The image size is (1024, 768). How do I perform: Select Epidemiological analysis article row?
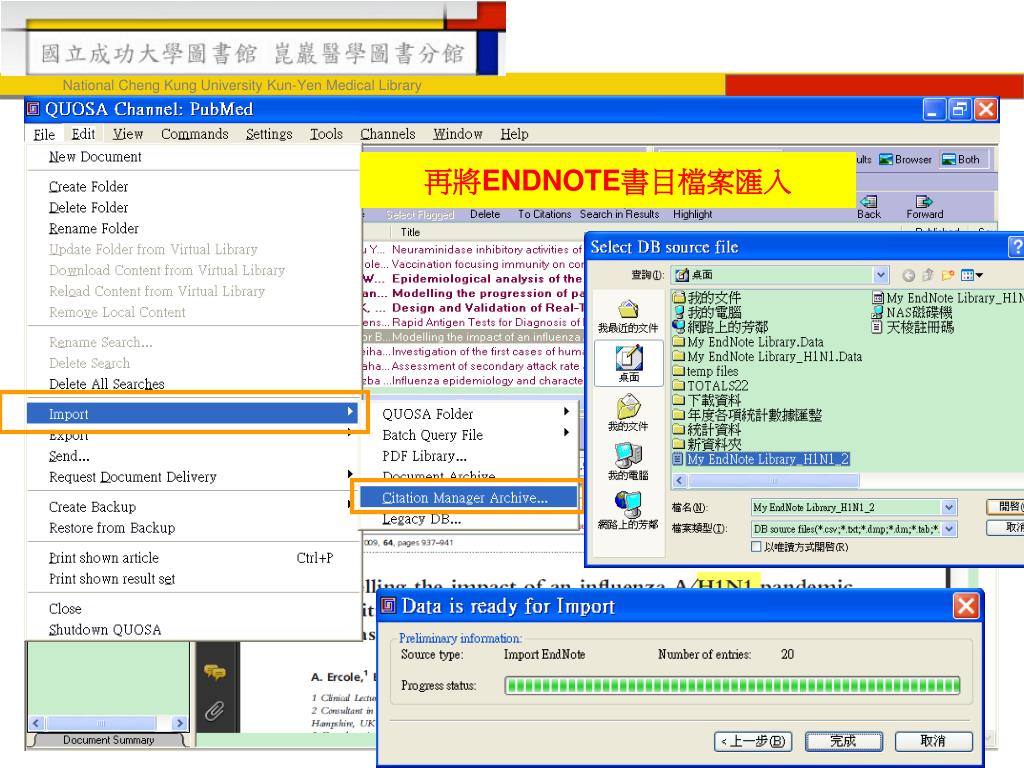(473, 279)
